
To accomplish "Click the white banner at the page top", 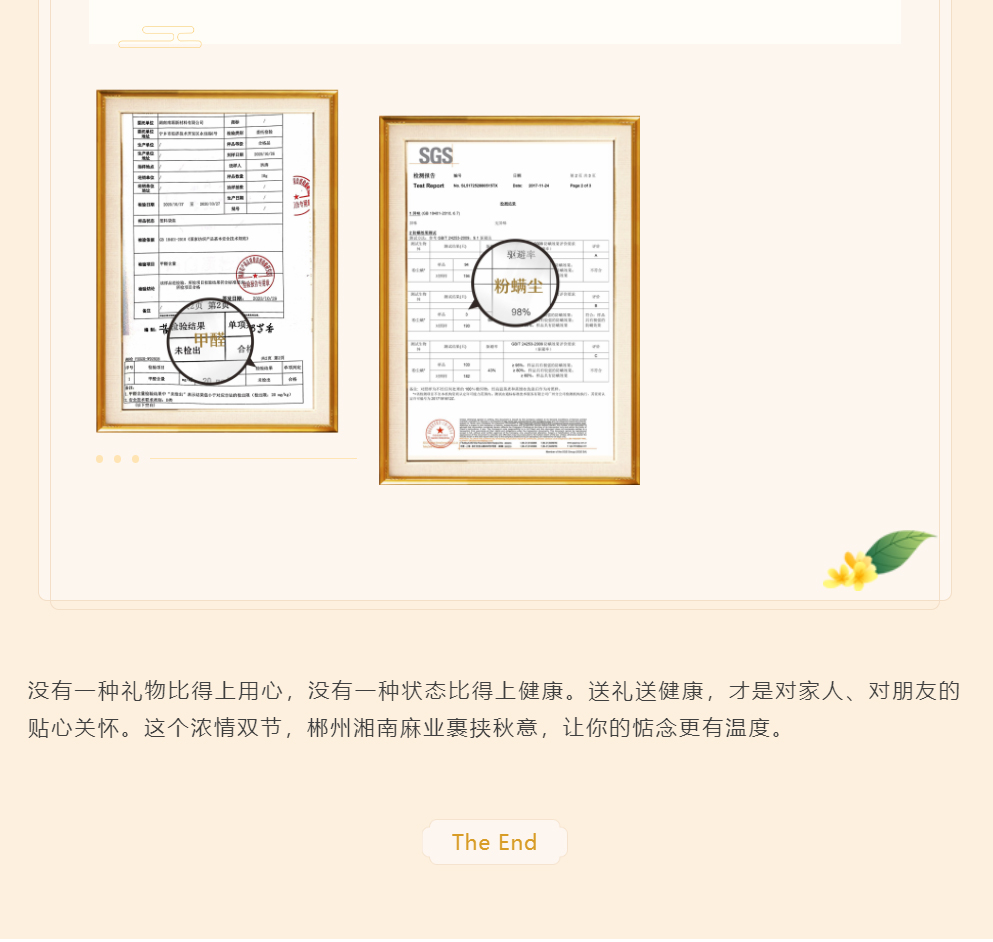I will 494,20.
